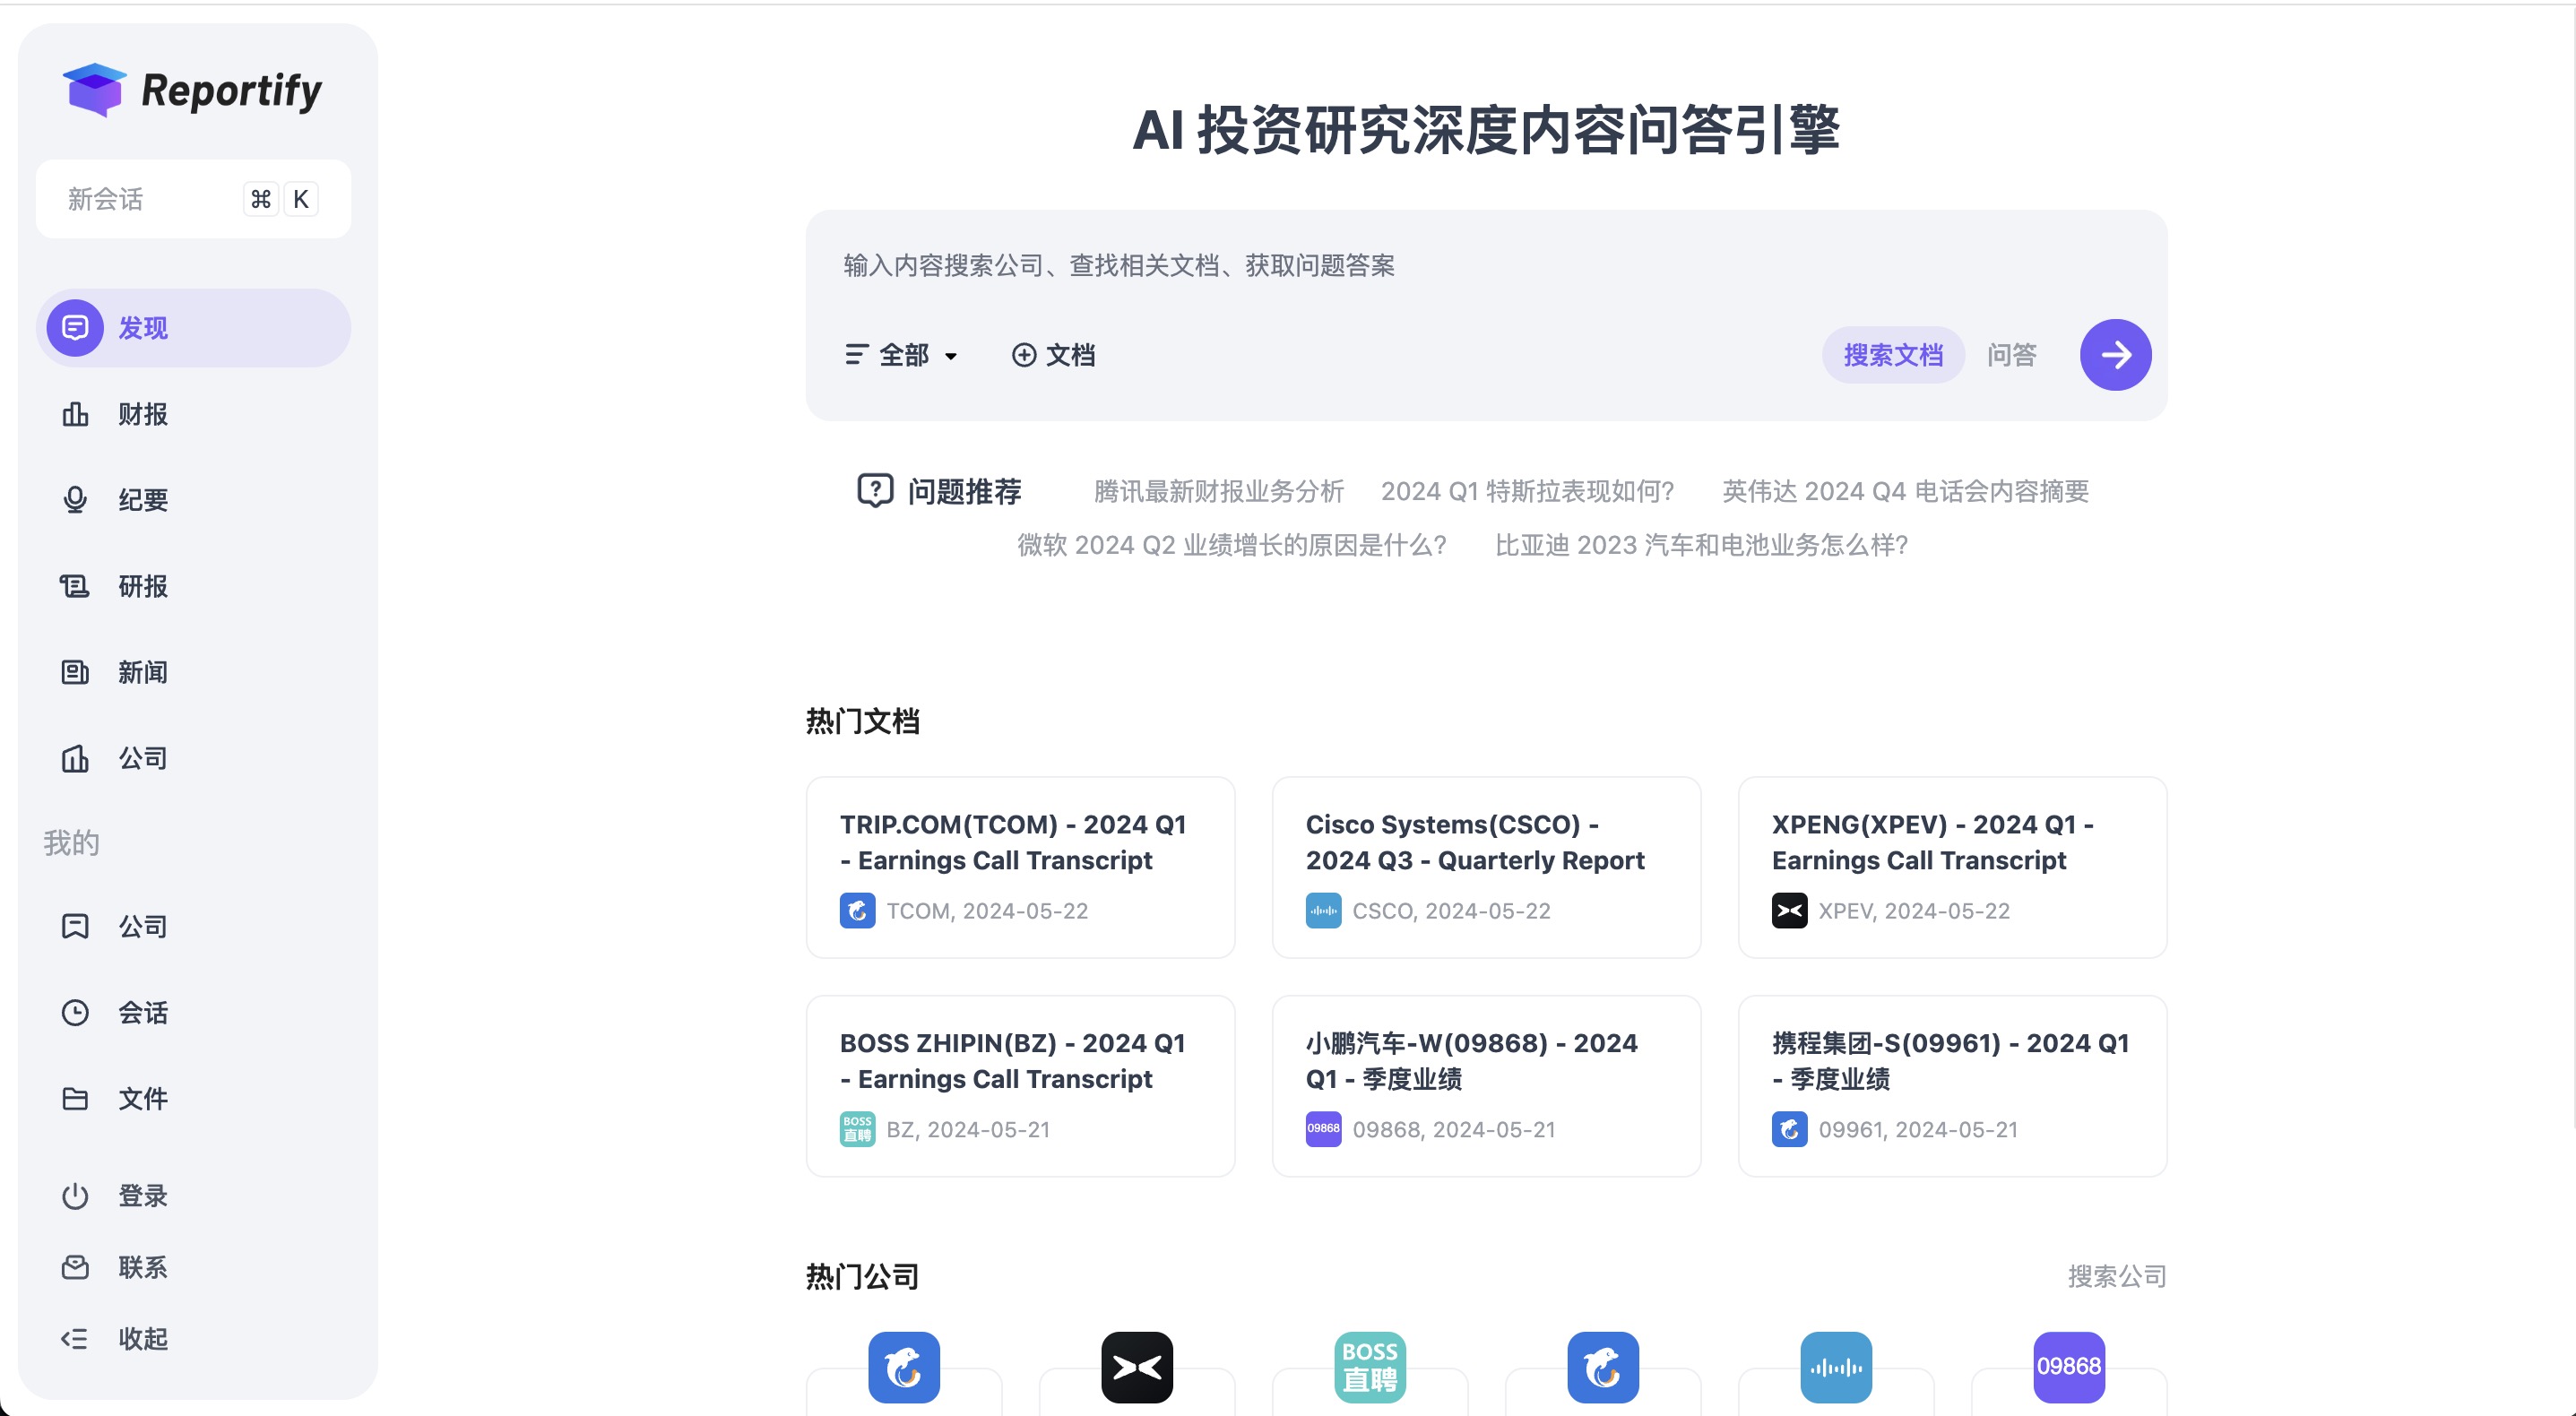Click the Reportify logo
The height and width of the screenshot is (1416, 2576).
(x=192, y=90)
